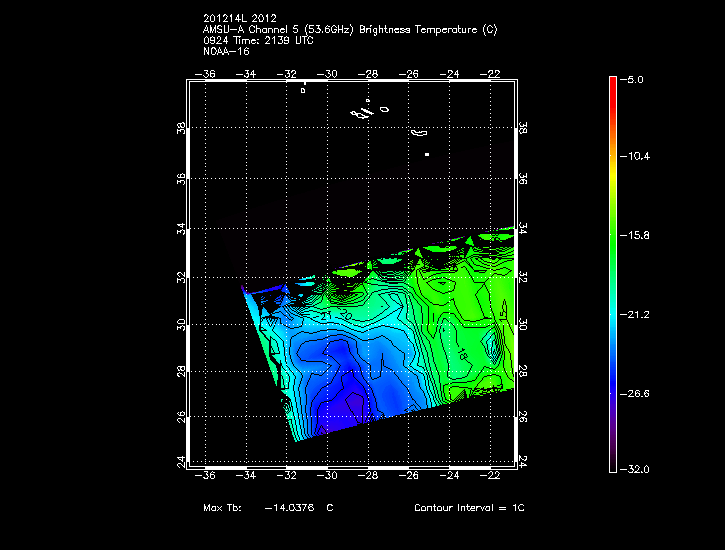Pick the green section of the color bar

coord(613,235)
